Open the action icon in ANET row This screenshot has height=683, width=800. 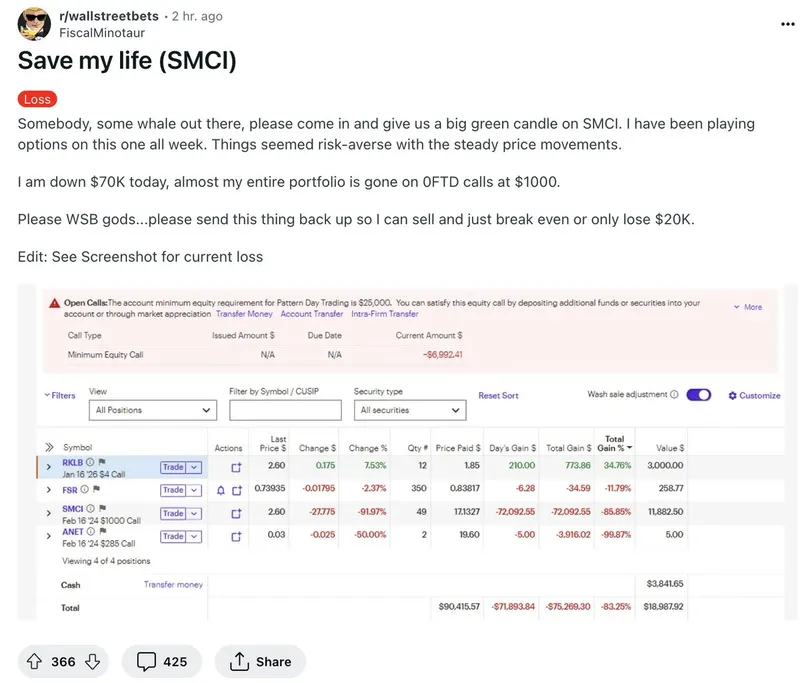(236, 537)
